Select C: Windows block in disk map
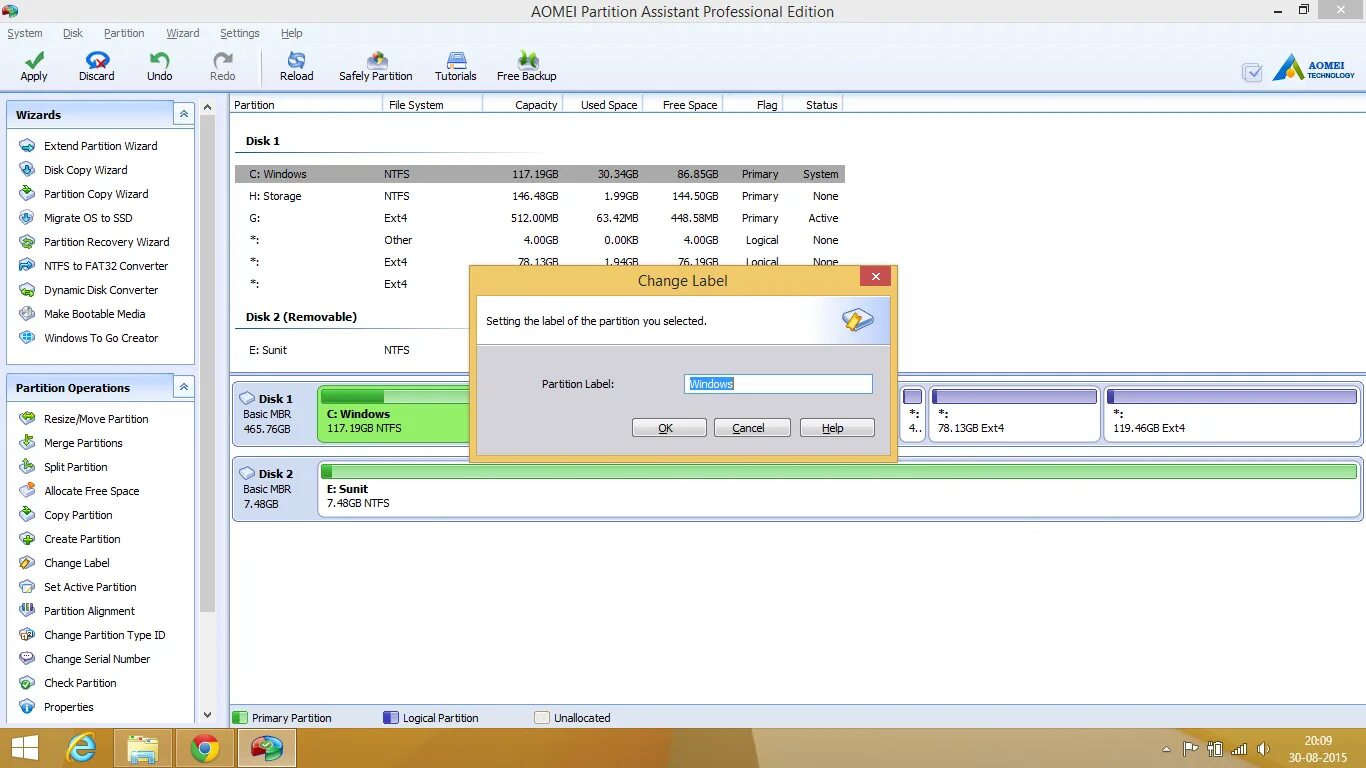This screenshot has height=768, width=1366. click(394, 414)
